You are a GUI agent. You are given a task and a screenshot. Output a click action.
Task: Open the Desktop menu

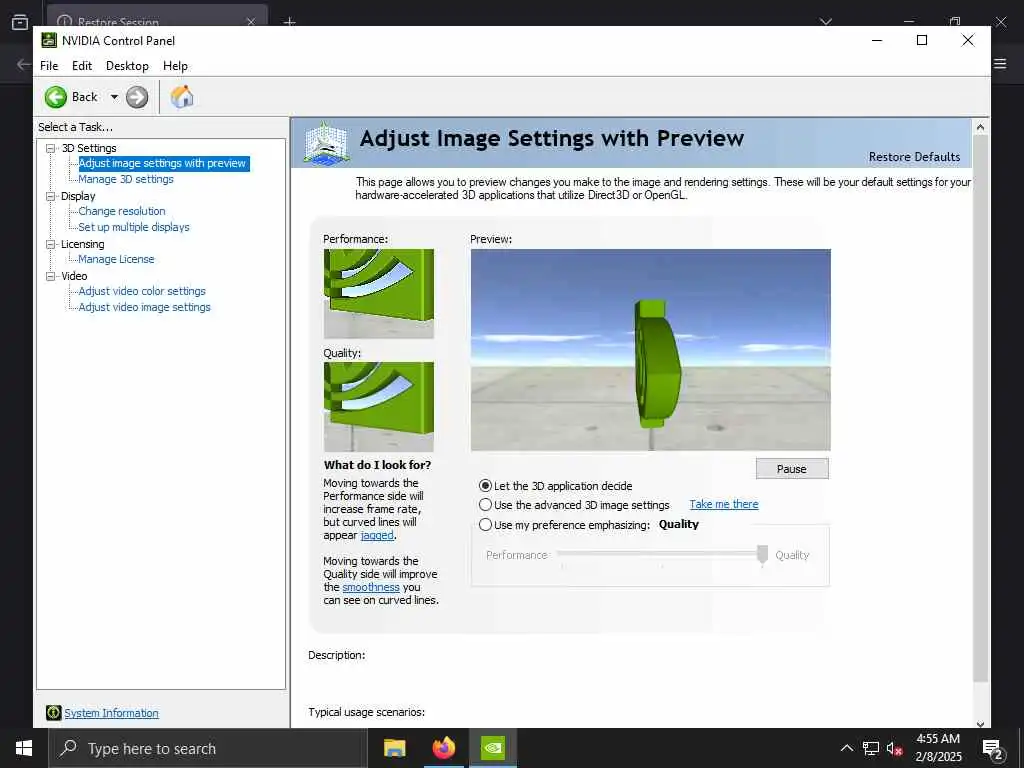127,66
